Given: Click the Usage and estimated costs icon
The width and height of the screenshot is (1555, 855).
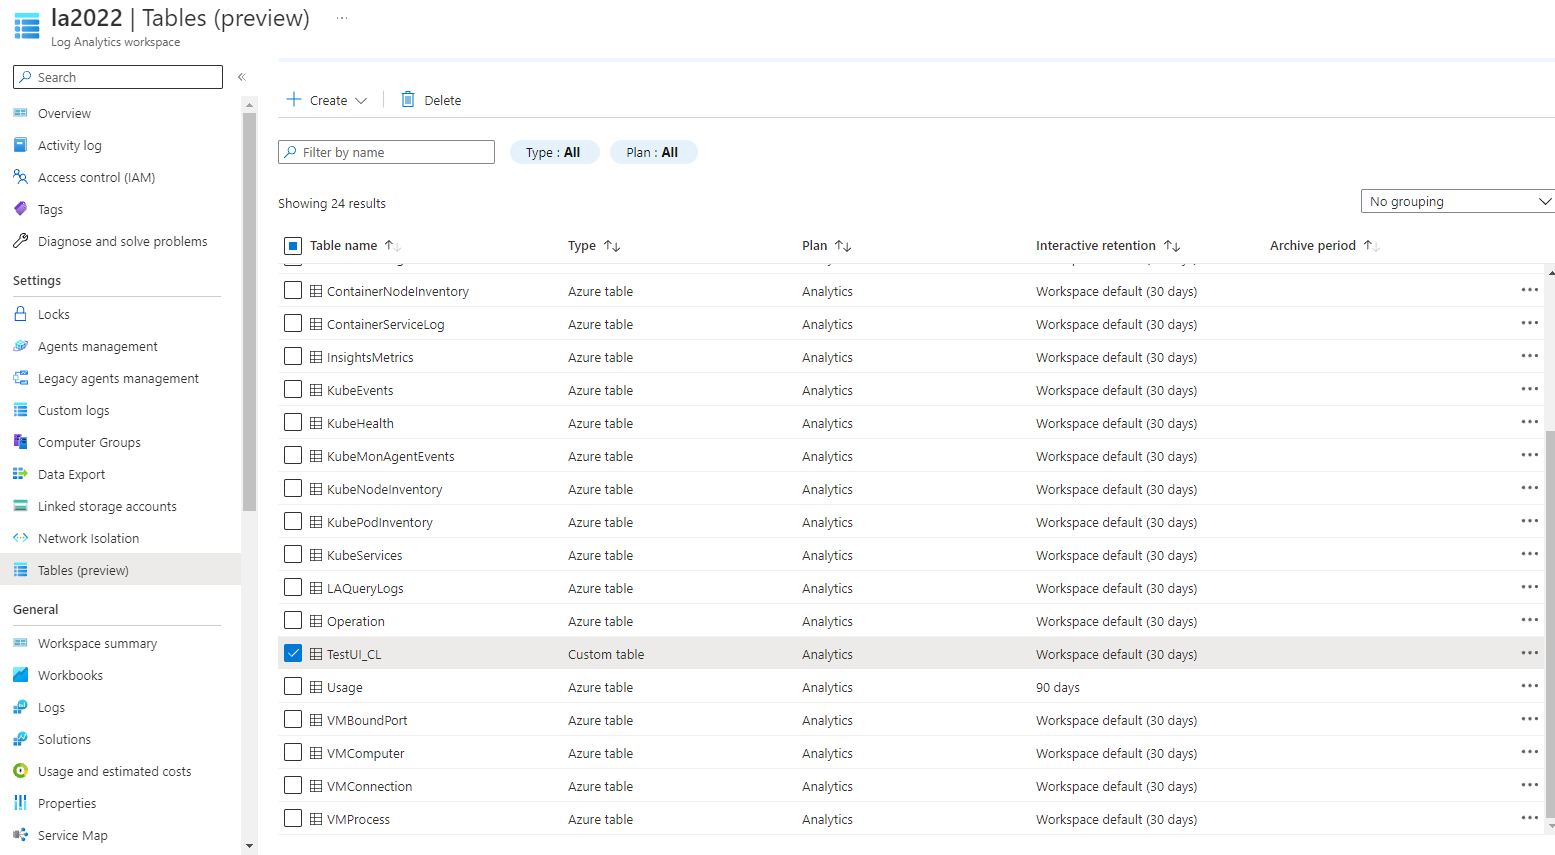Looking at the screenshot, I should point(20,771).
